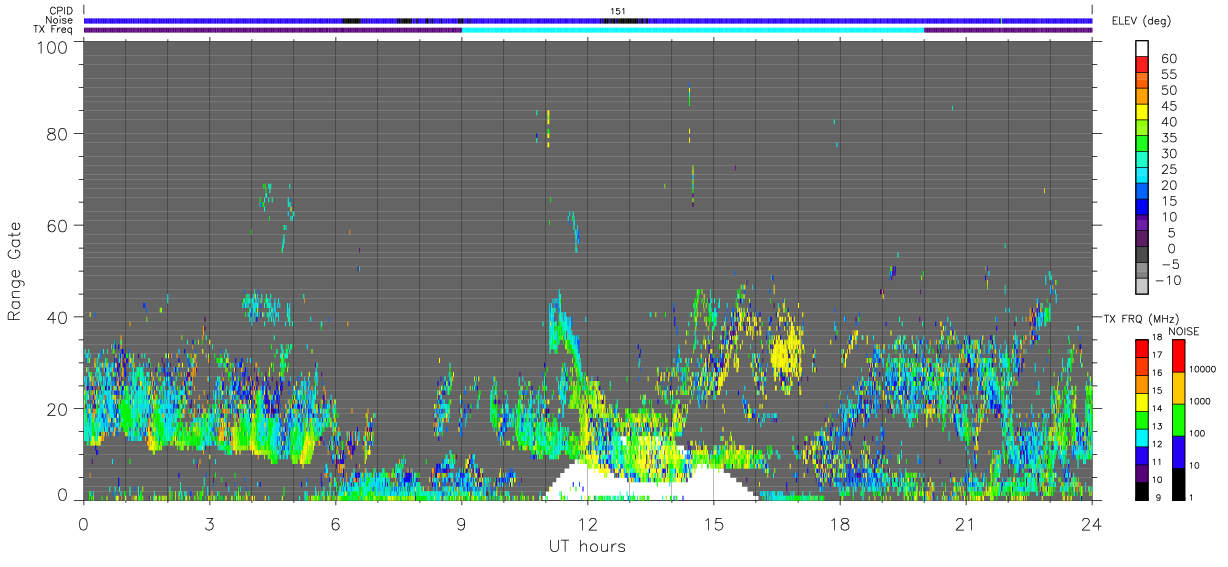Click the x-axis tick label '3'
1228x567 pixels.
tap(209, 523)
